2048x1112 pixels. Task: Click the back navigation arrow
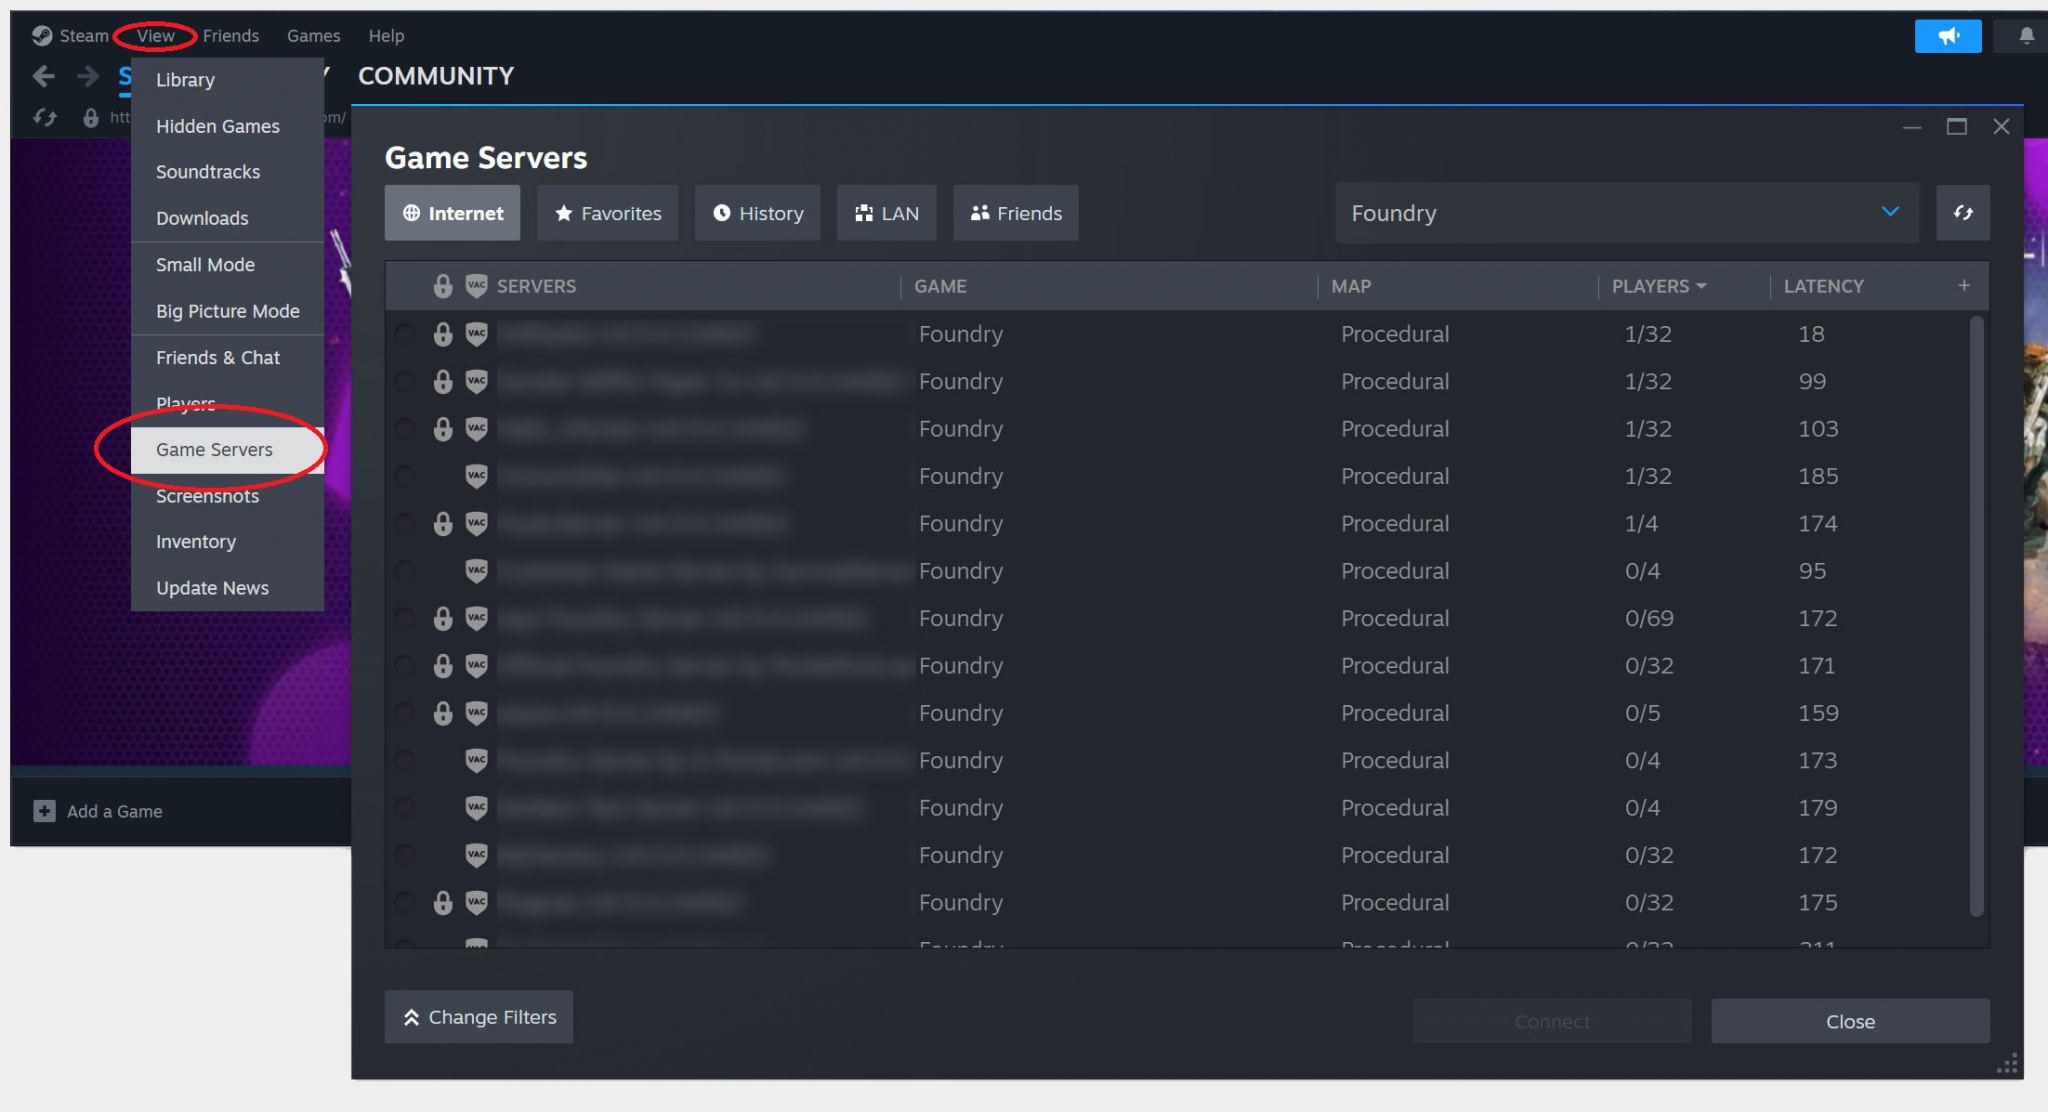pos(44,76)
